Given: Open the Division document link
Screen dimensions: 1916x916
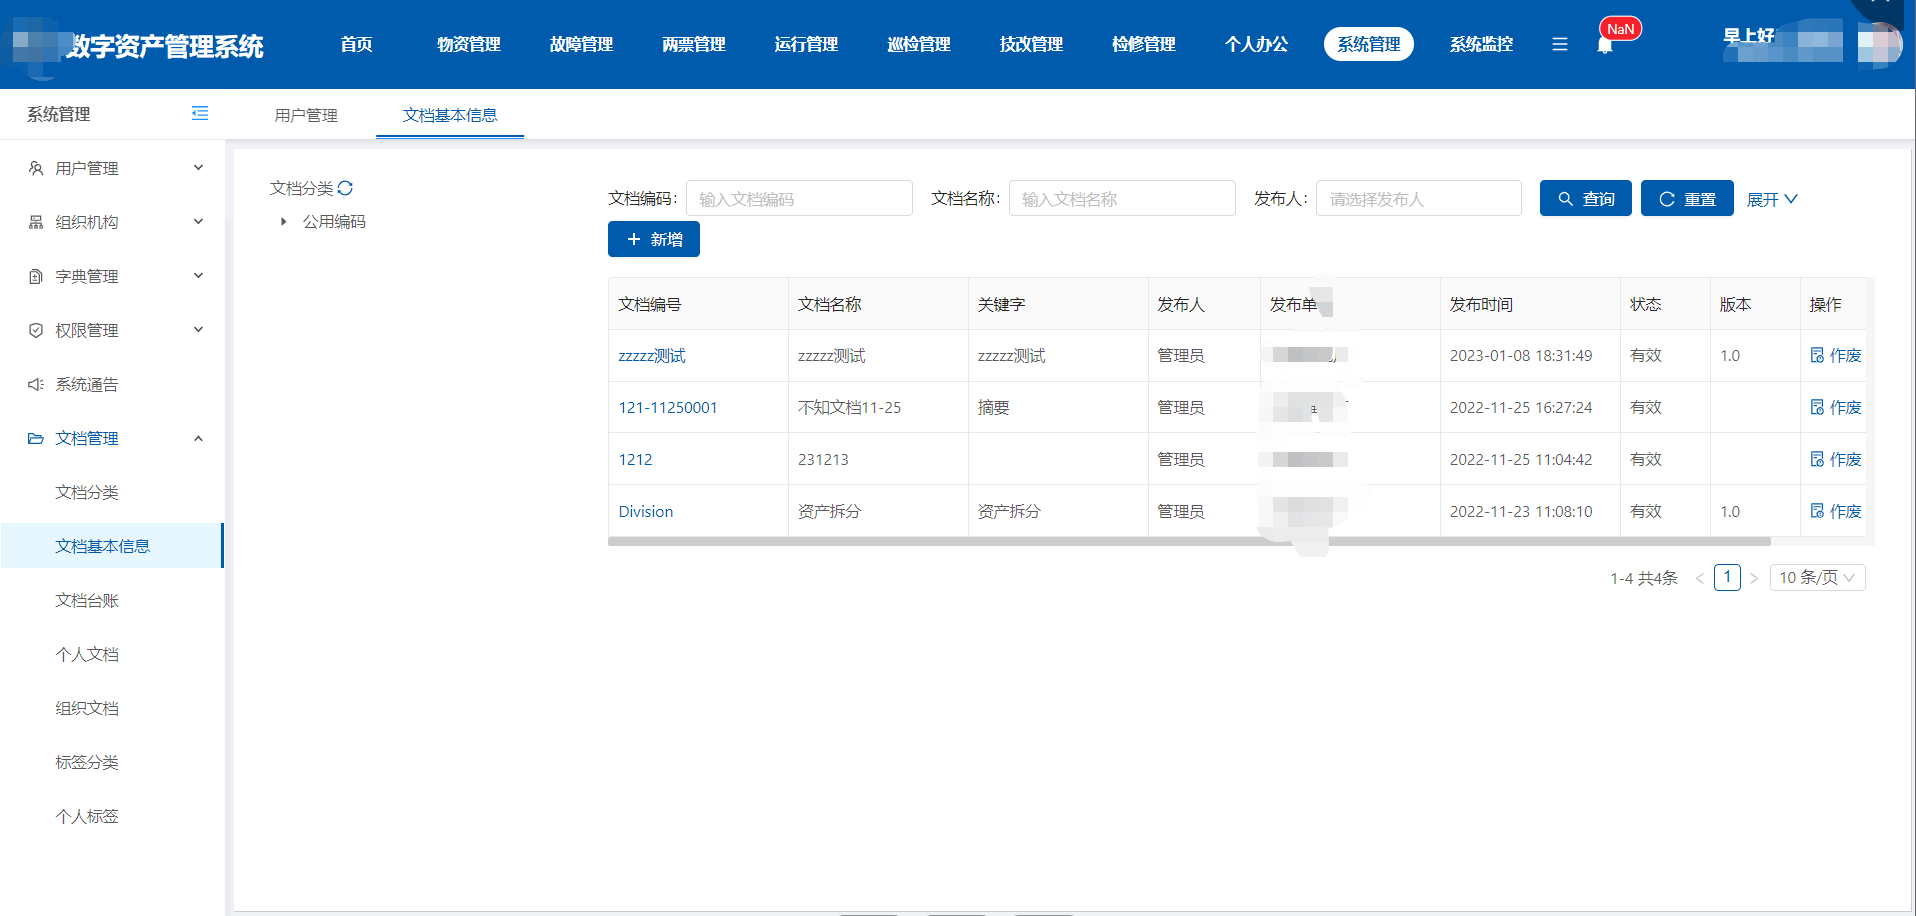Looking at the screenshot, I should click(x=646, y=511).
